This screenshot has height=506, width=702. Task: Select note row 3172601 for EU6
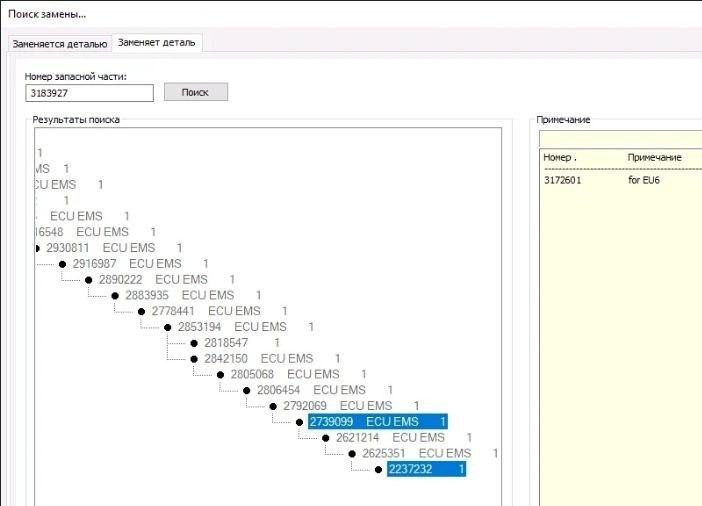600,180
